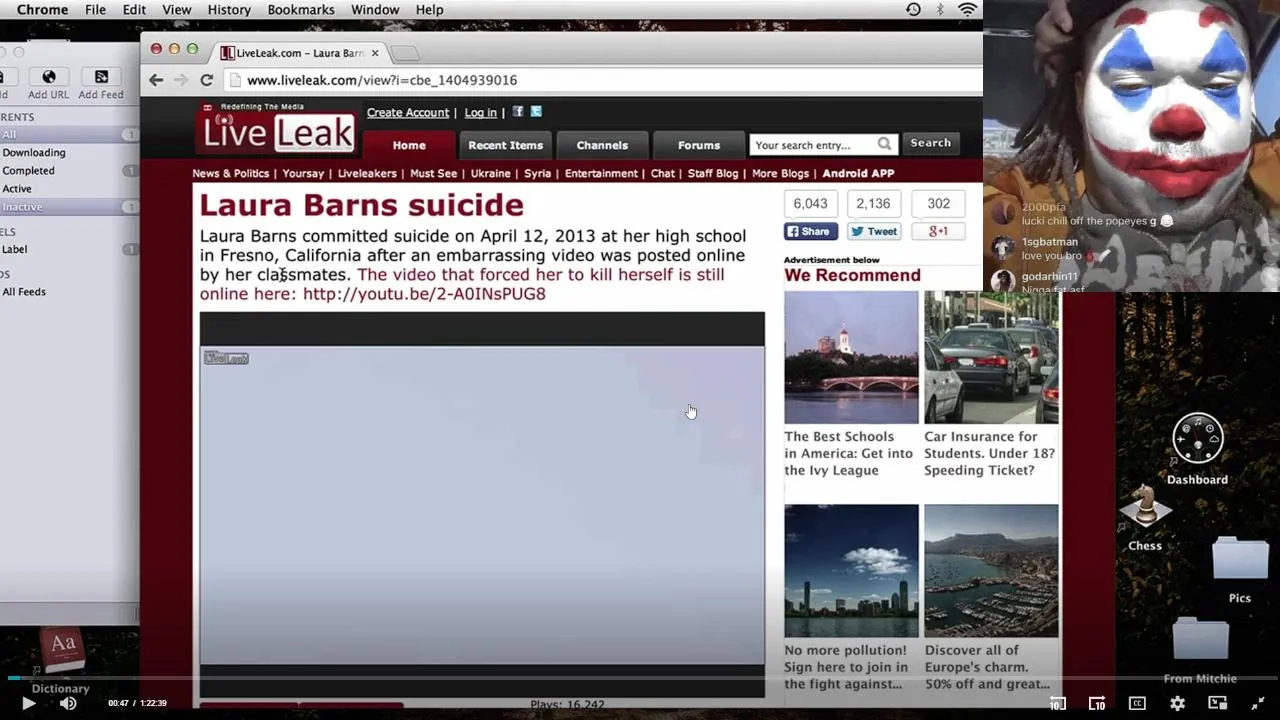Open the Window menu

pyautogui.click(x=375, y=10)
